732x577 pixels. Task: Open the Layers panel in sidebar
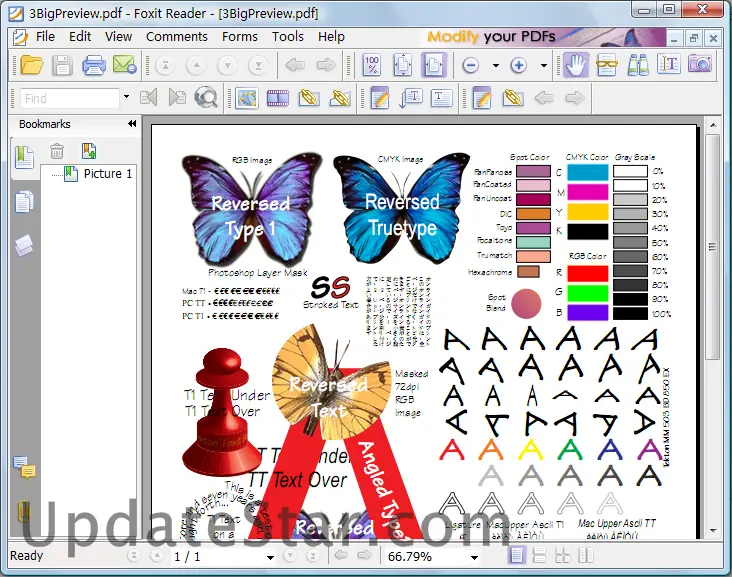(x=24, y=245)
